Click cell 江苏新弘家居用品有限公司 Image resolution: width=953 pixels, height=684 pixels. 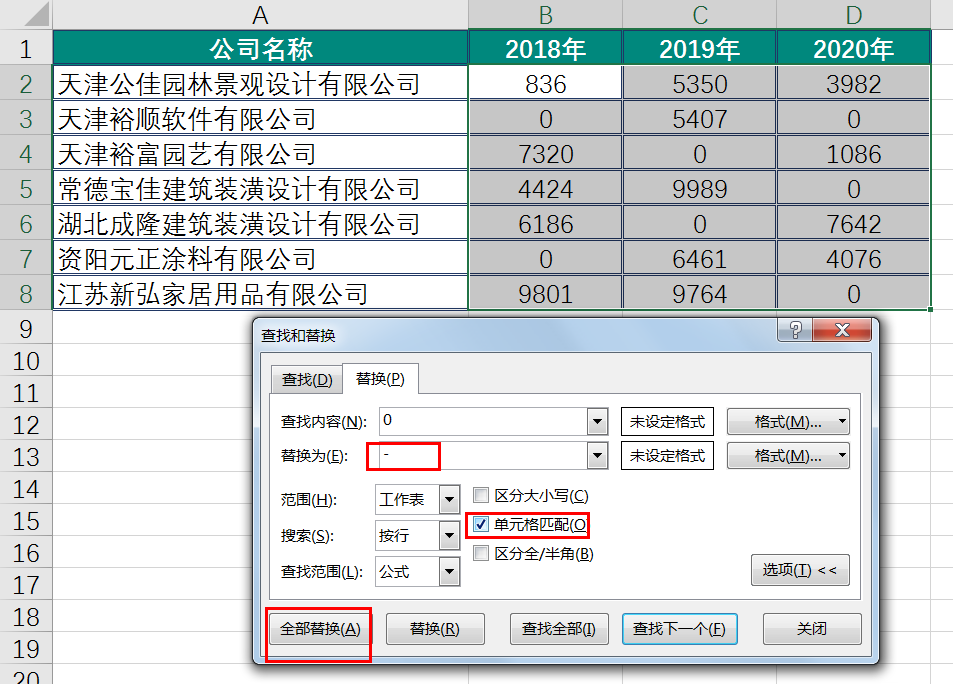pyautogui.click(x=260, y=294)
